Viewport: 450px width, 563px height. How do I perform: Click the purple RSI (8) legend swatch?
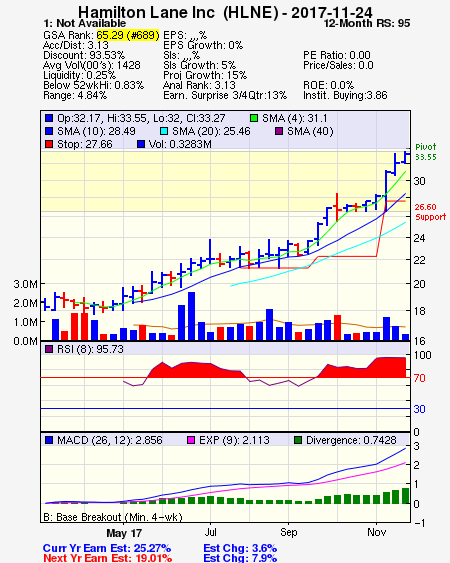49,349
